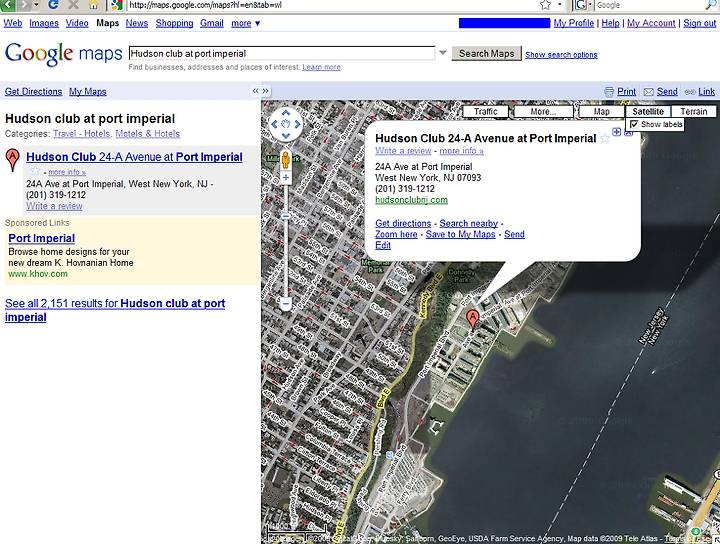Click the browser Google search field
720x544 pixels.
click(x=649, y=5)
